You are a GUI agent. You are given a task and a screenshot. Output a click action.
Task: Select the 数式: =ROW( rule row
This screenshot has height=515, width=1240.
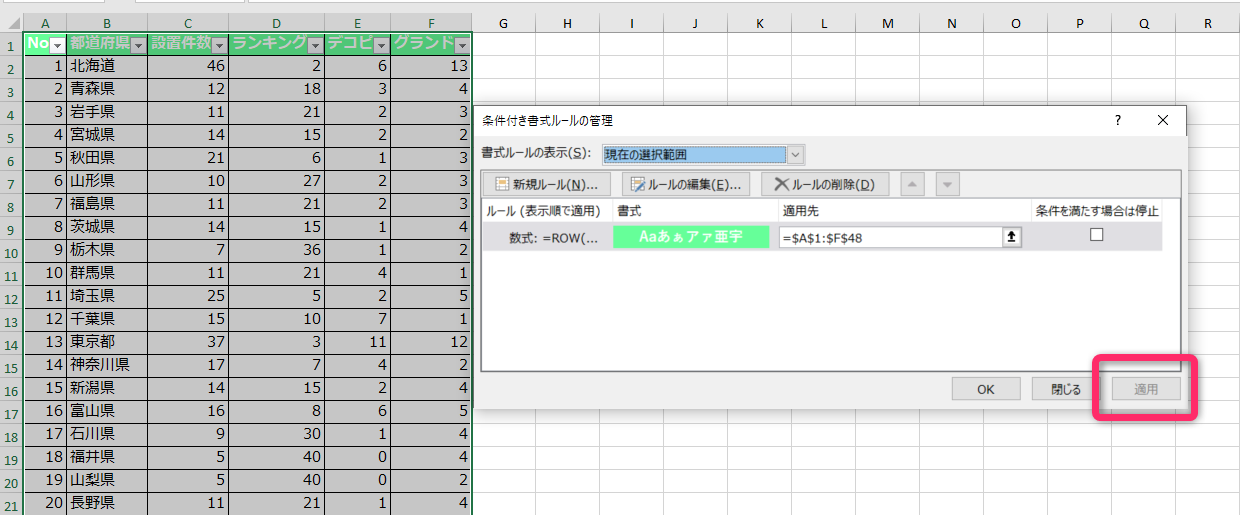coord(547,237)
